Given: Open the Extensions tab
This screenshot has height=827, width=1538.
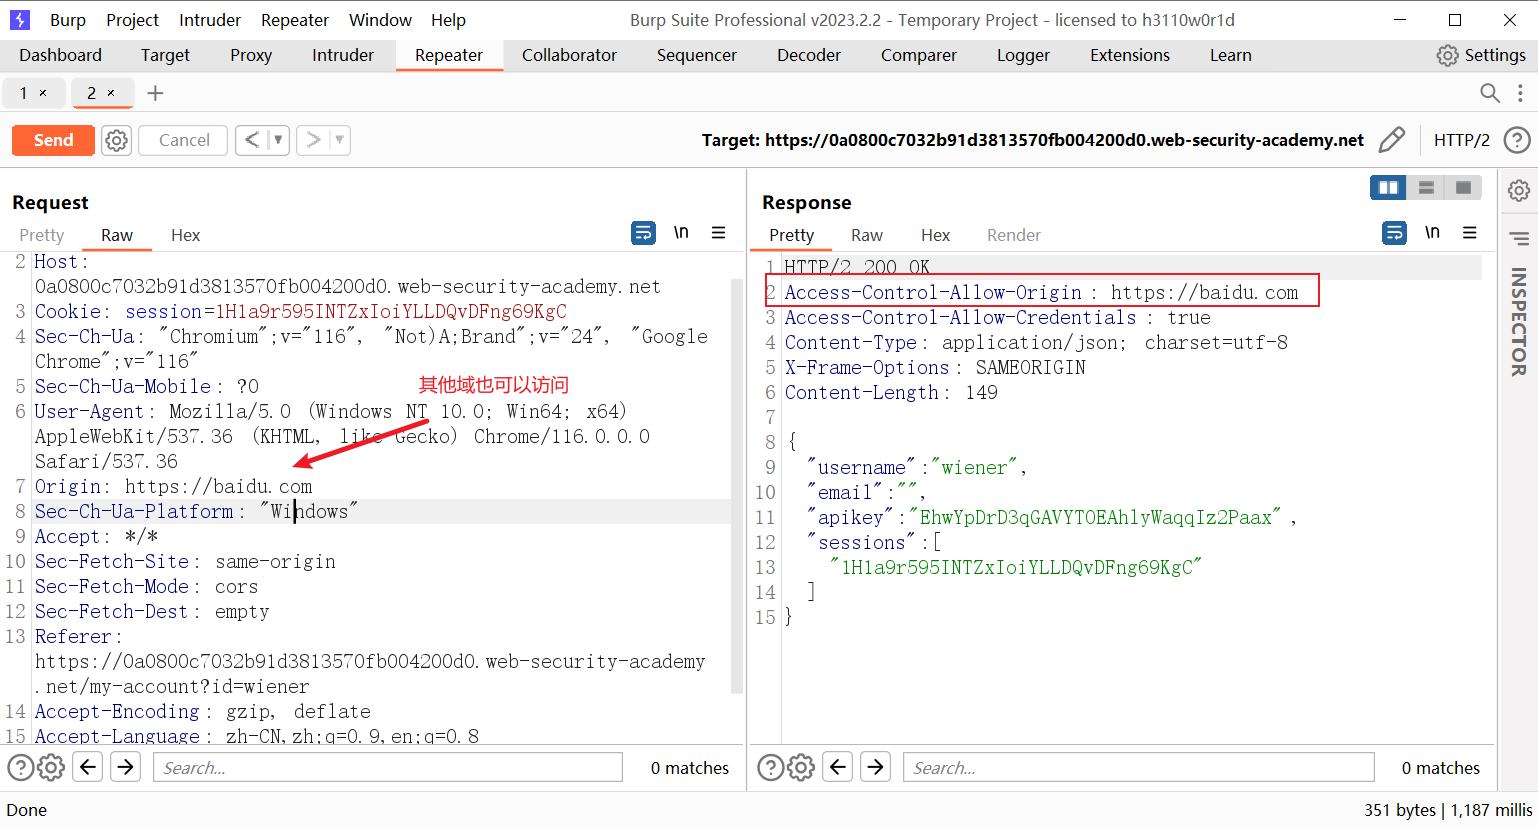Looking at the screenshot, I should pos(1130,55).
